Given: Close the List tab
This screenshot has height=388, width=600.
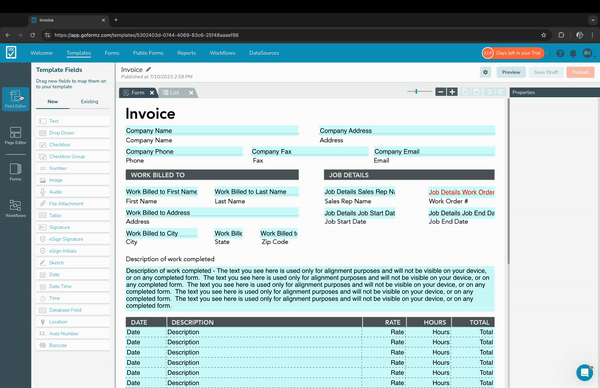Looking at the screenshot, I should coord(191,93).
